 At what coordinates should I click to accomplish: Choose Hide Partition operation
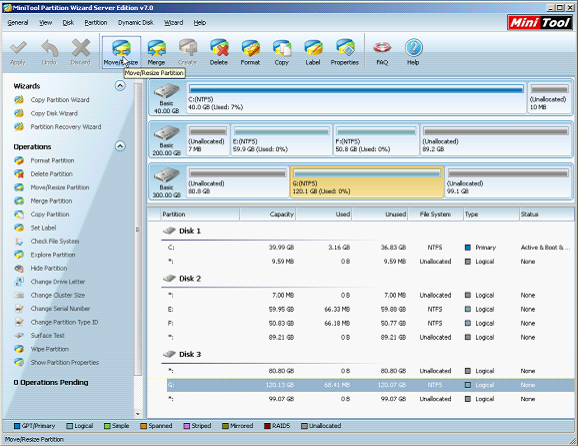pos(49,268)
